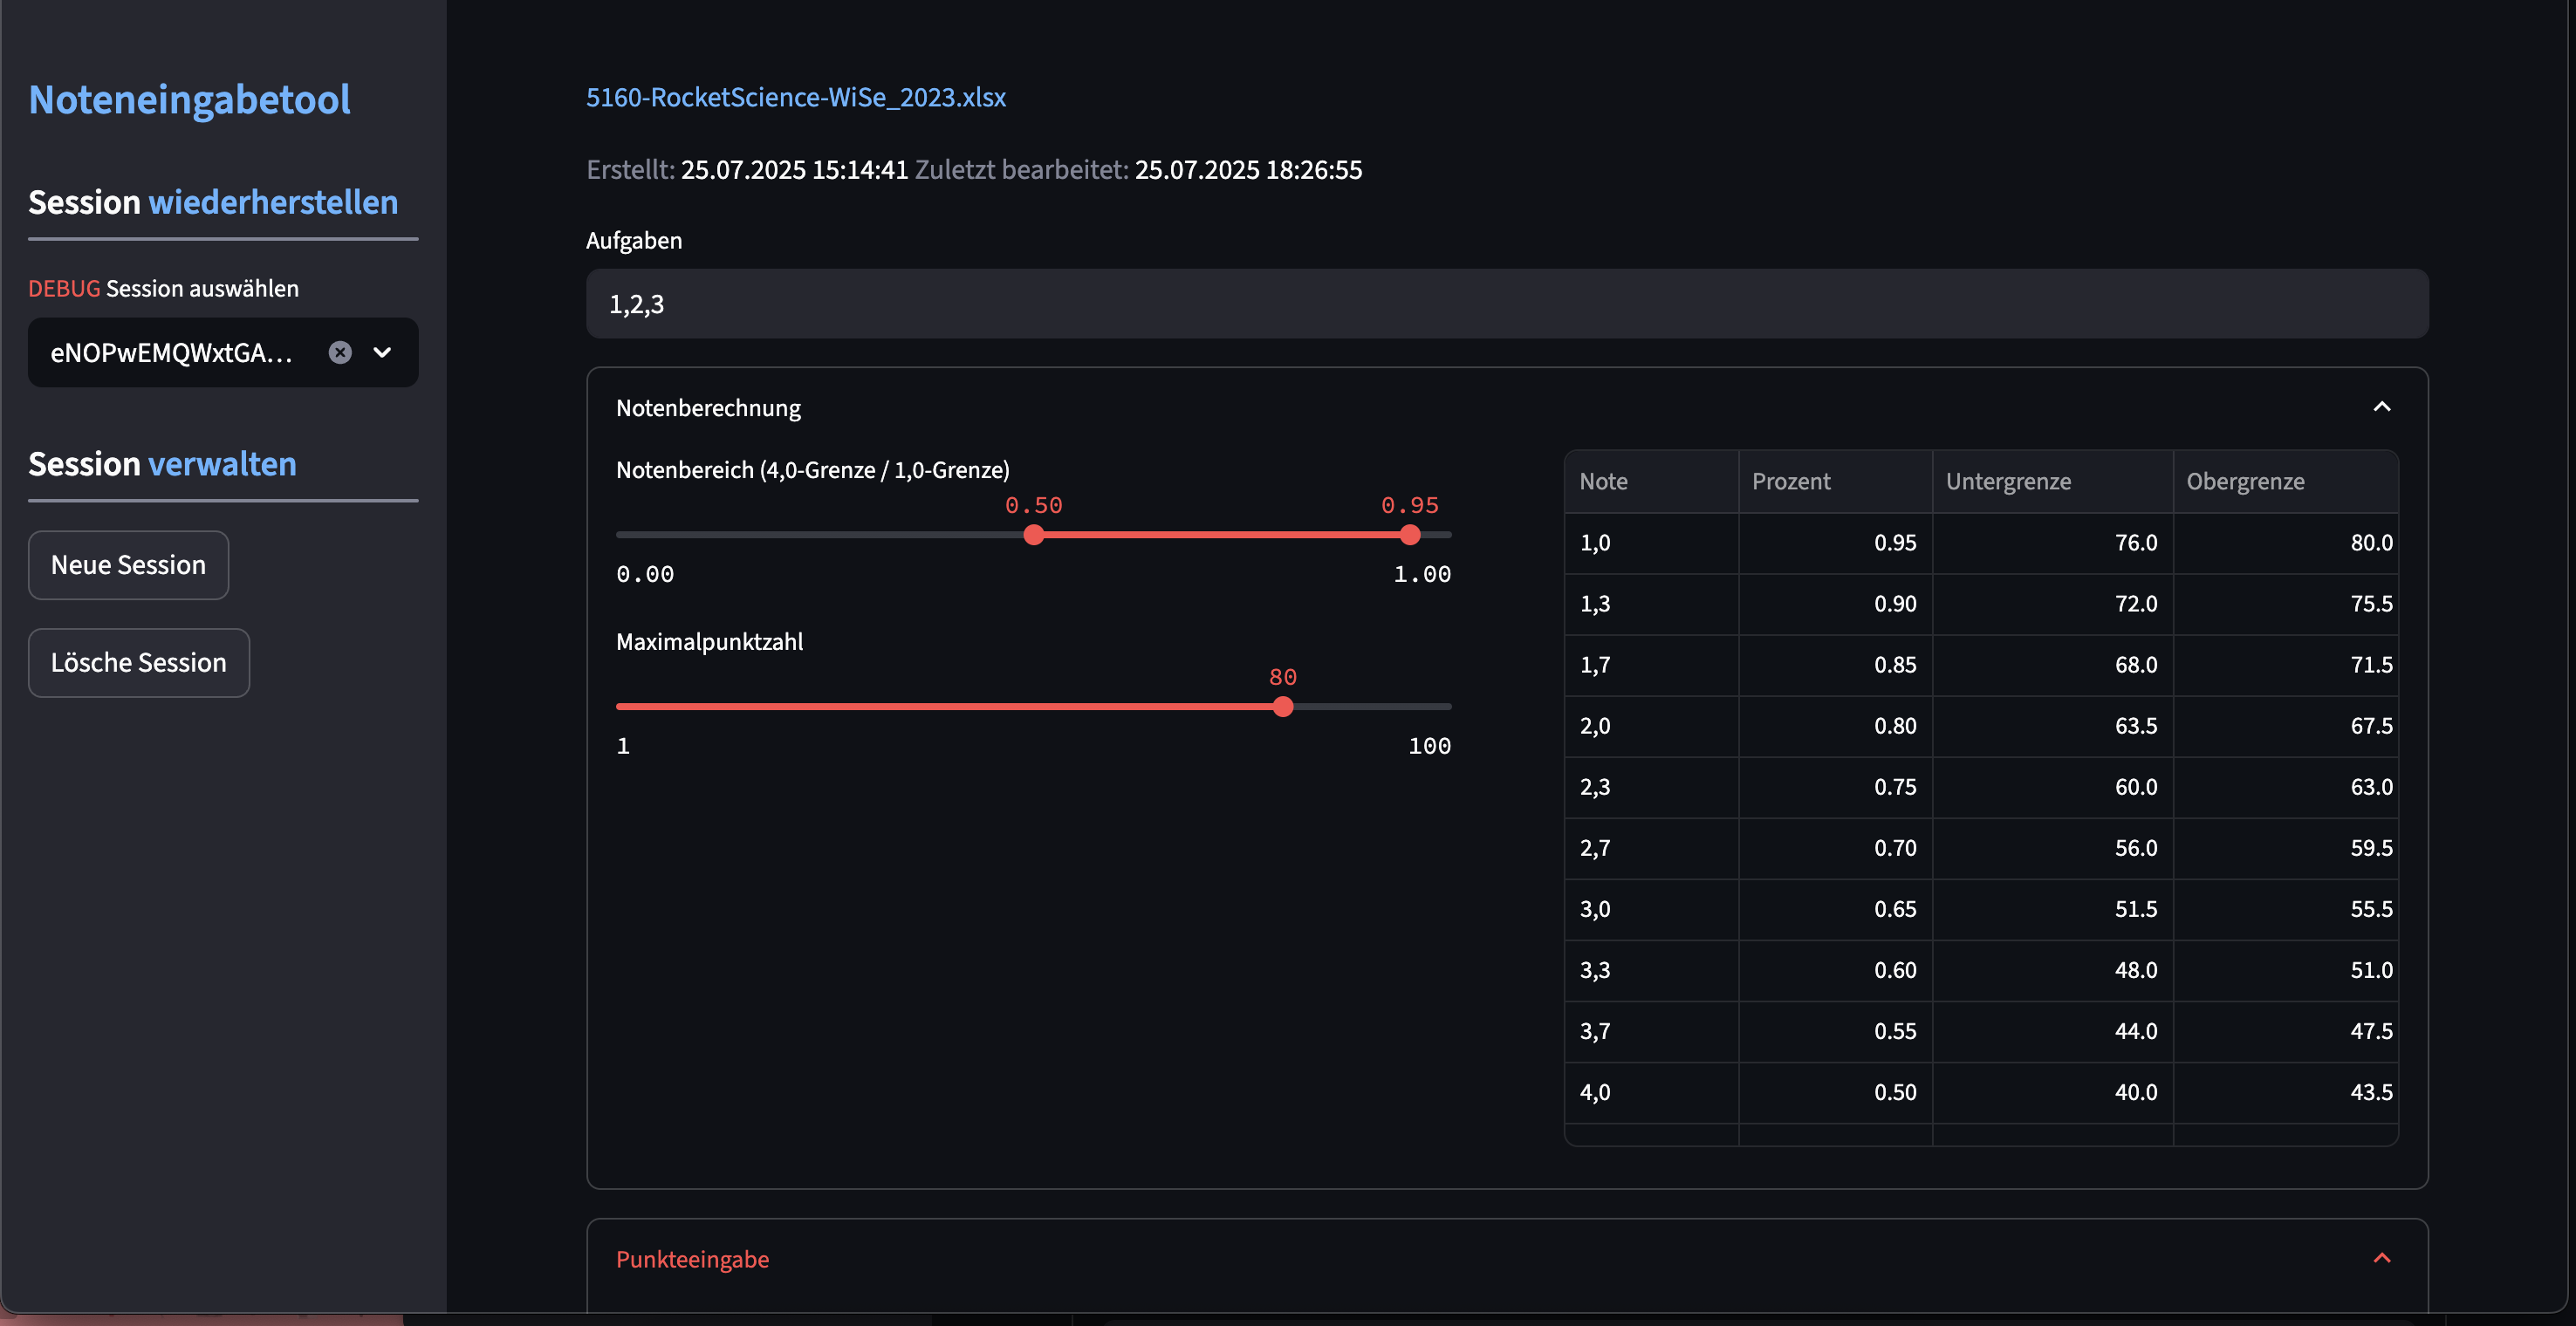Click the 0.50 lower-bound slider handle
Screen dimensions: 2576x1326
pyautogui.click(x=1033, y=535)
